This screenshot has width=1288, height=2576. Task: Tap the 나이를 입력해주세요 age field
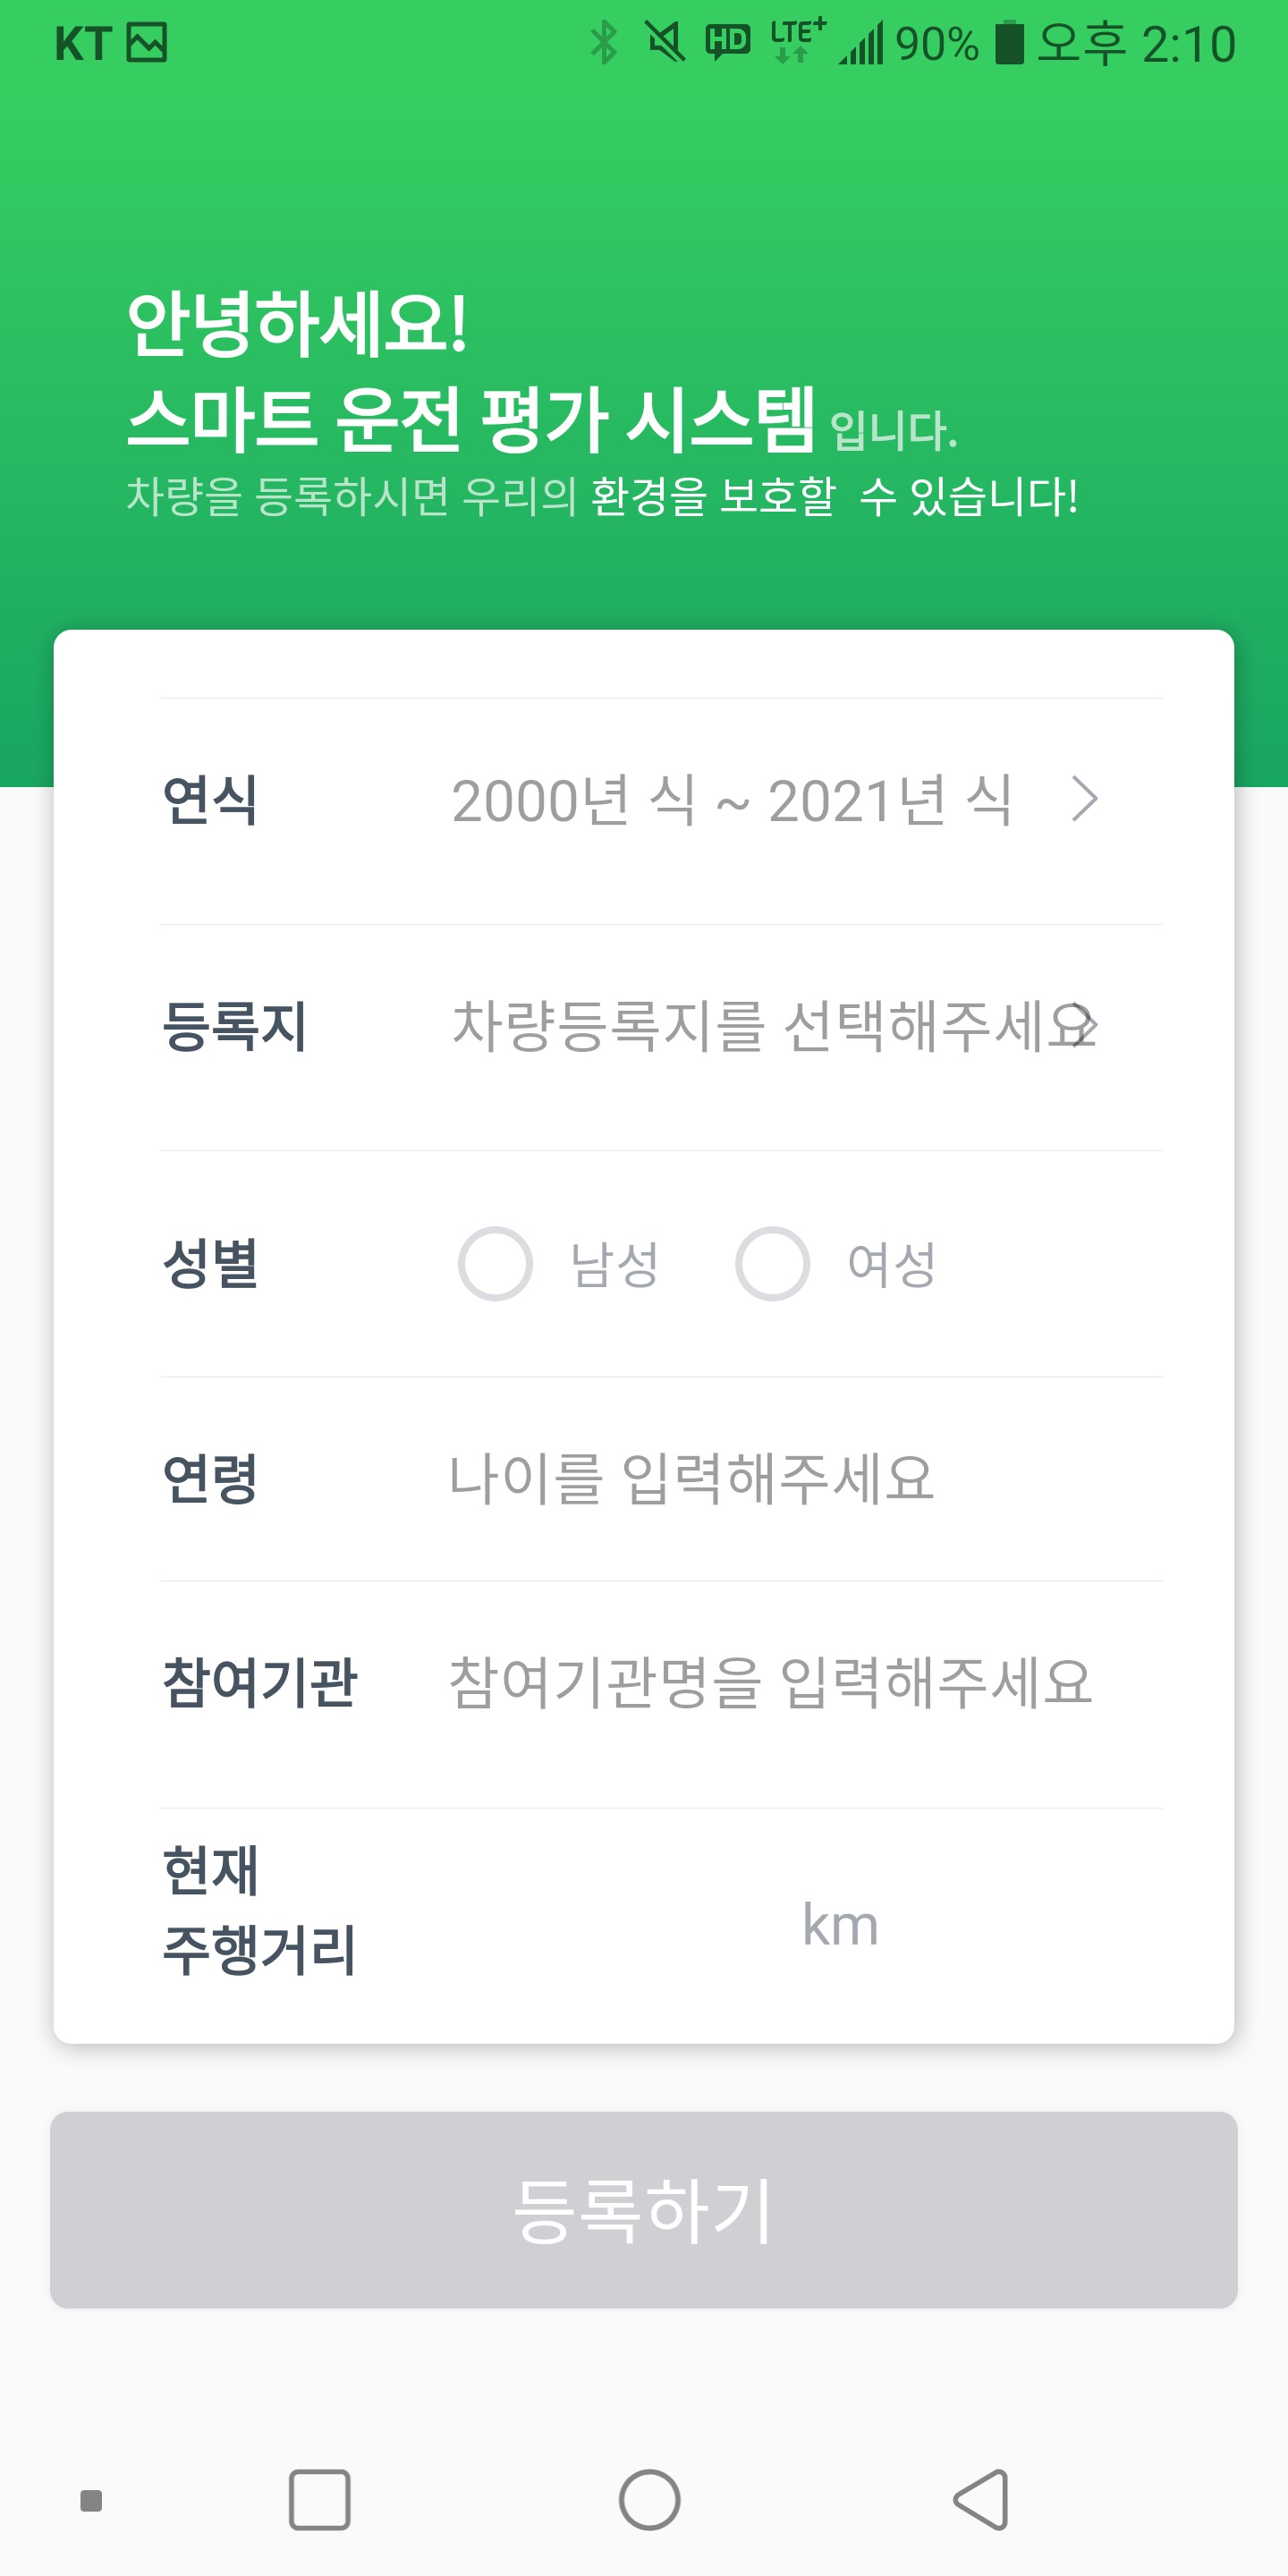(691, 1479)
